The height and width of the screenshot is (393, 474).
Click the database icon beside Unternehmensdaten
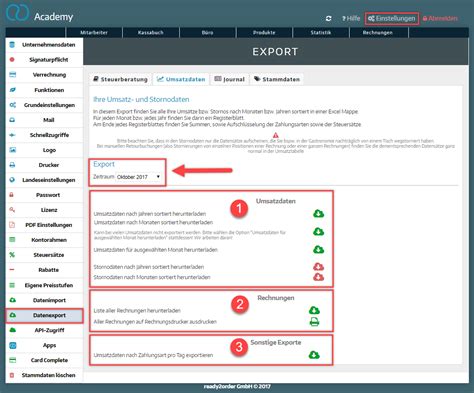[x=12, y=45]
